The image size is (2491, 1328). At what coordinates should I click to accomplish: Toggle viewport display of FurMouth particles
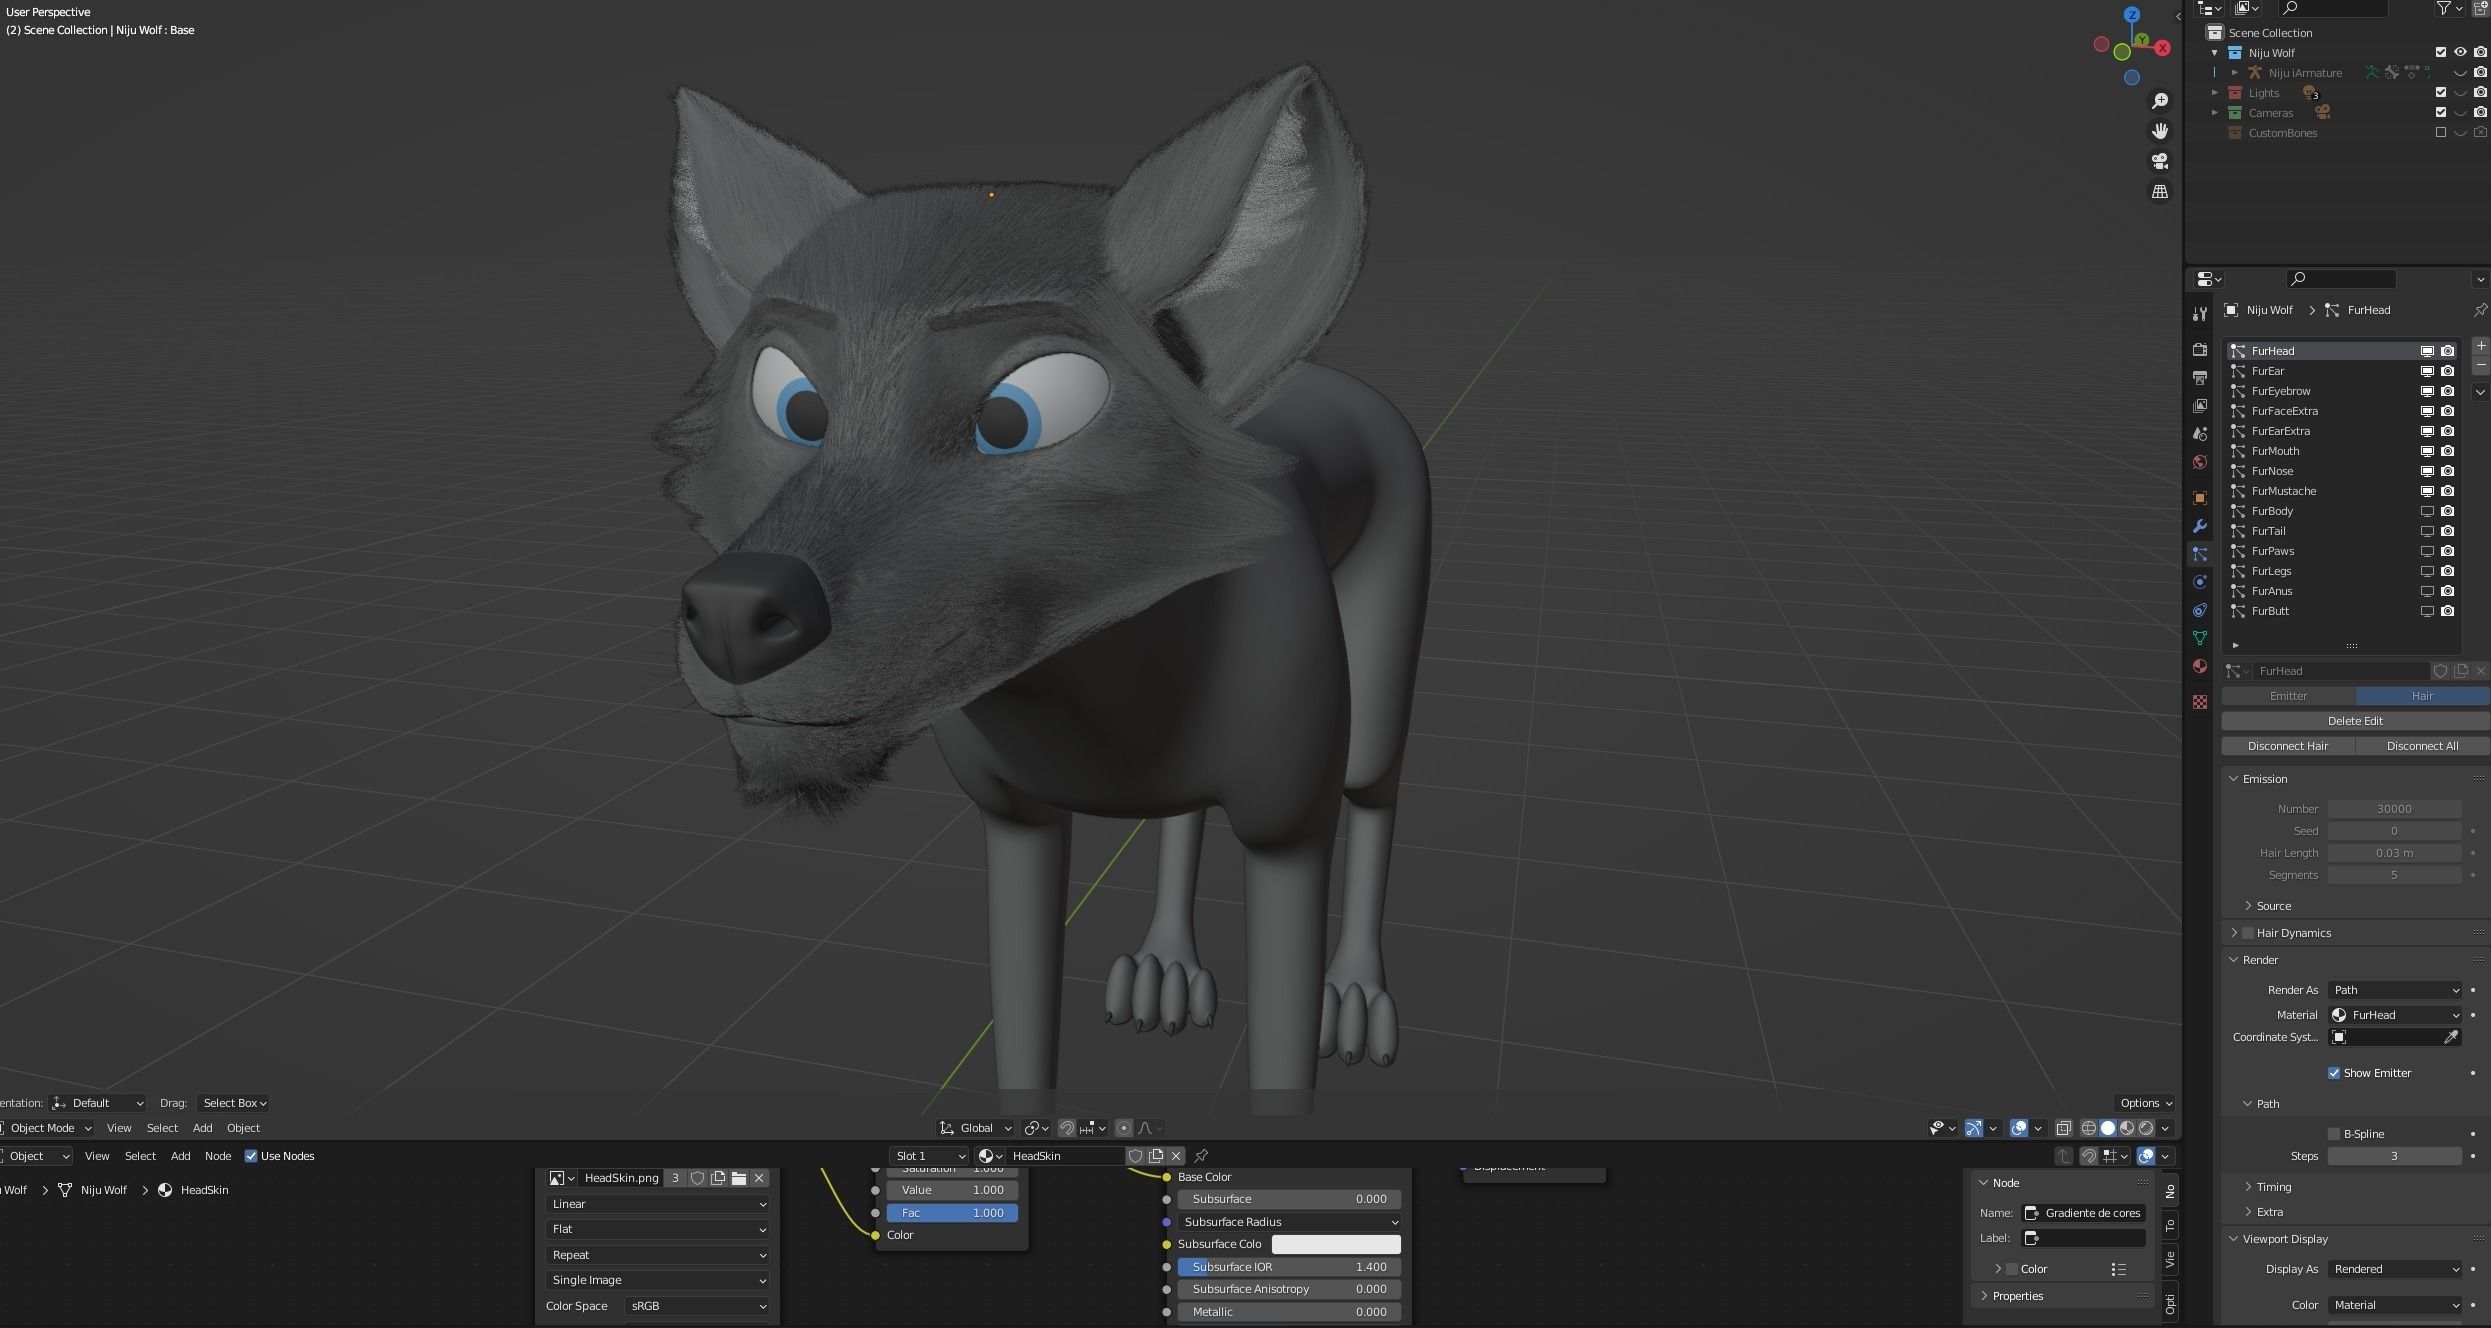click(2426, 451)
